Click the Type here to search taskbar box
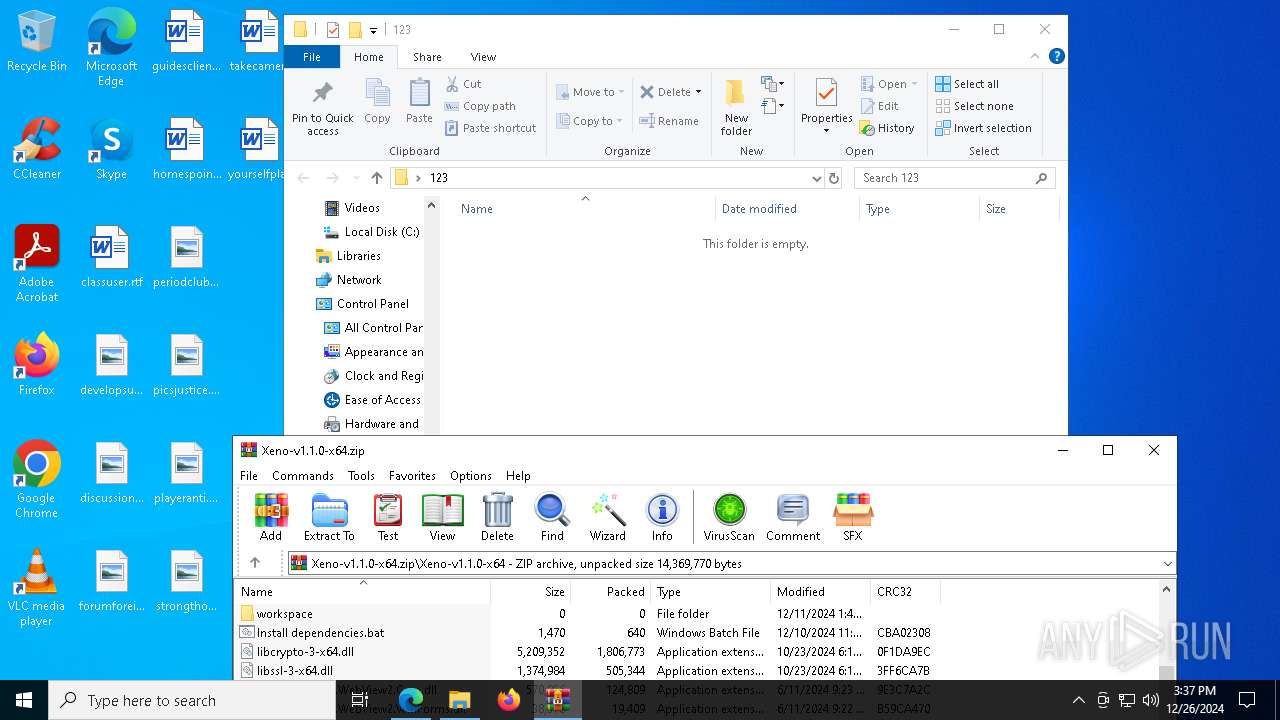 [192, 700]
